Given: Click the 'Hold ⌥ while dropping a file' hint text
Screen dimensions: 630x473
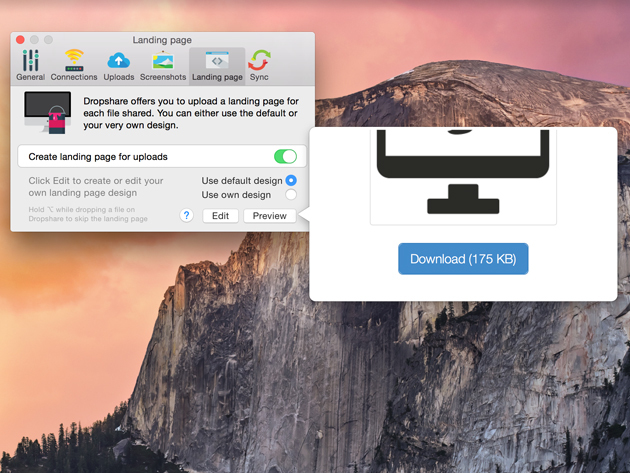Looking at the screenshot, I should [88, 214].
